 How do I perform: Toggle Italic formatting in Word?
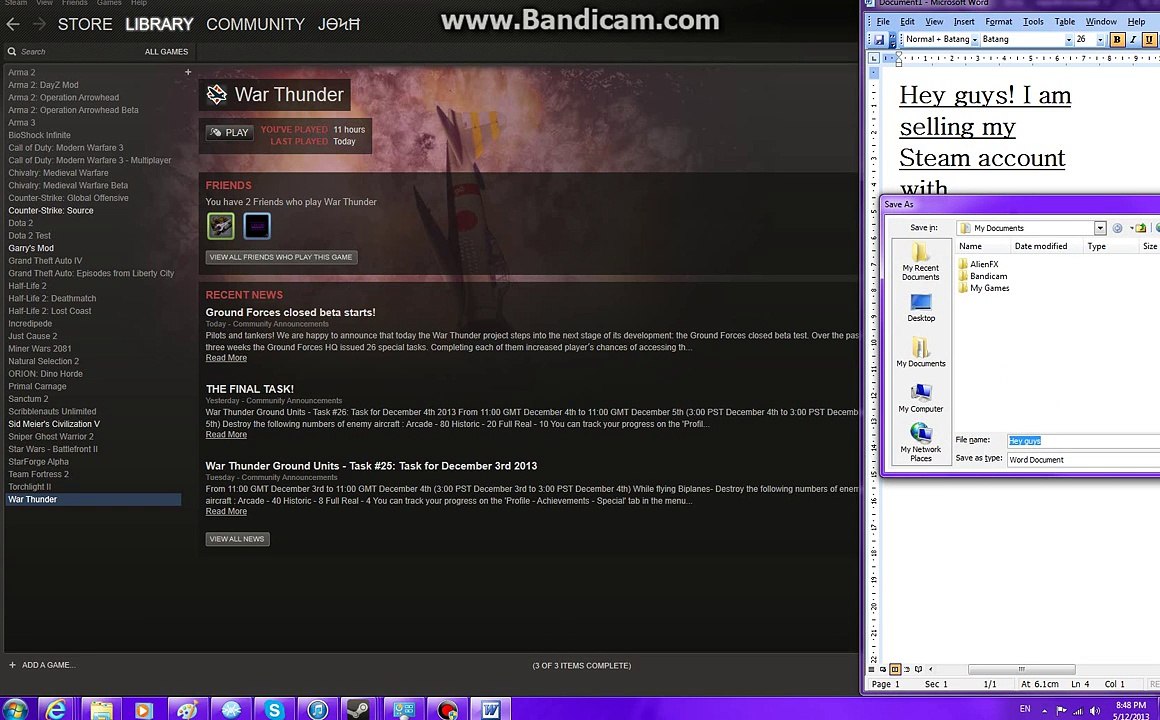[x=1133, y=39]
